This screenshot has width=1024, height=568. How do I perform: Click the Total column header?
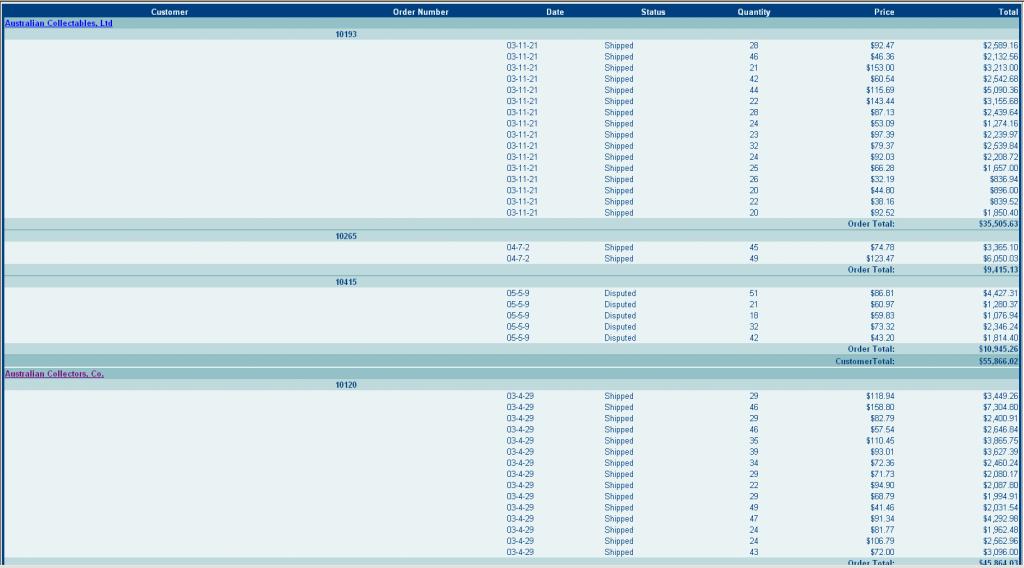1008,12
